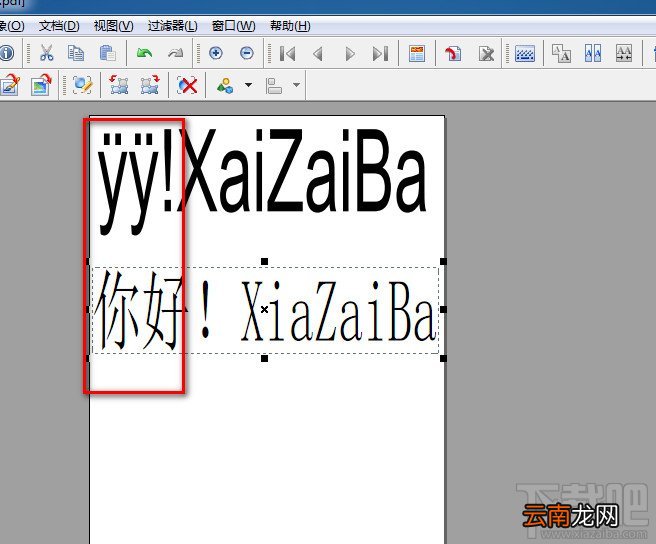Click the top-center resize handle of selection
This screenshot has height=544, width=656.
[x=264, y=262]
